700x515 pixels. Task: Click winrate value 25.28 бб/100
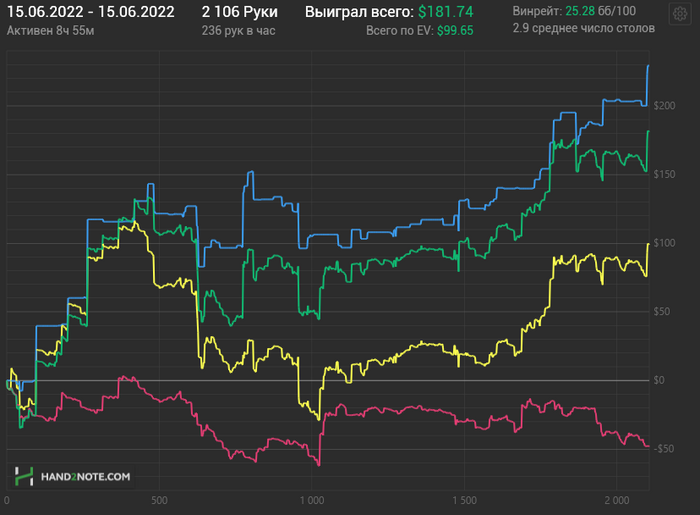point(600,11)
